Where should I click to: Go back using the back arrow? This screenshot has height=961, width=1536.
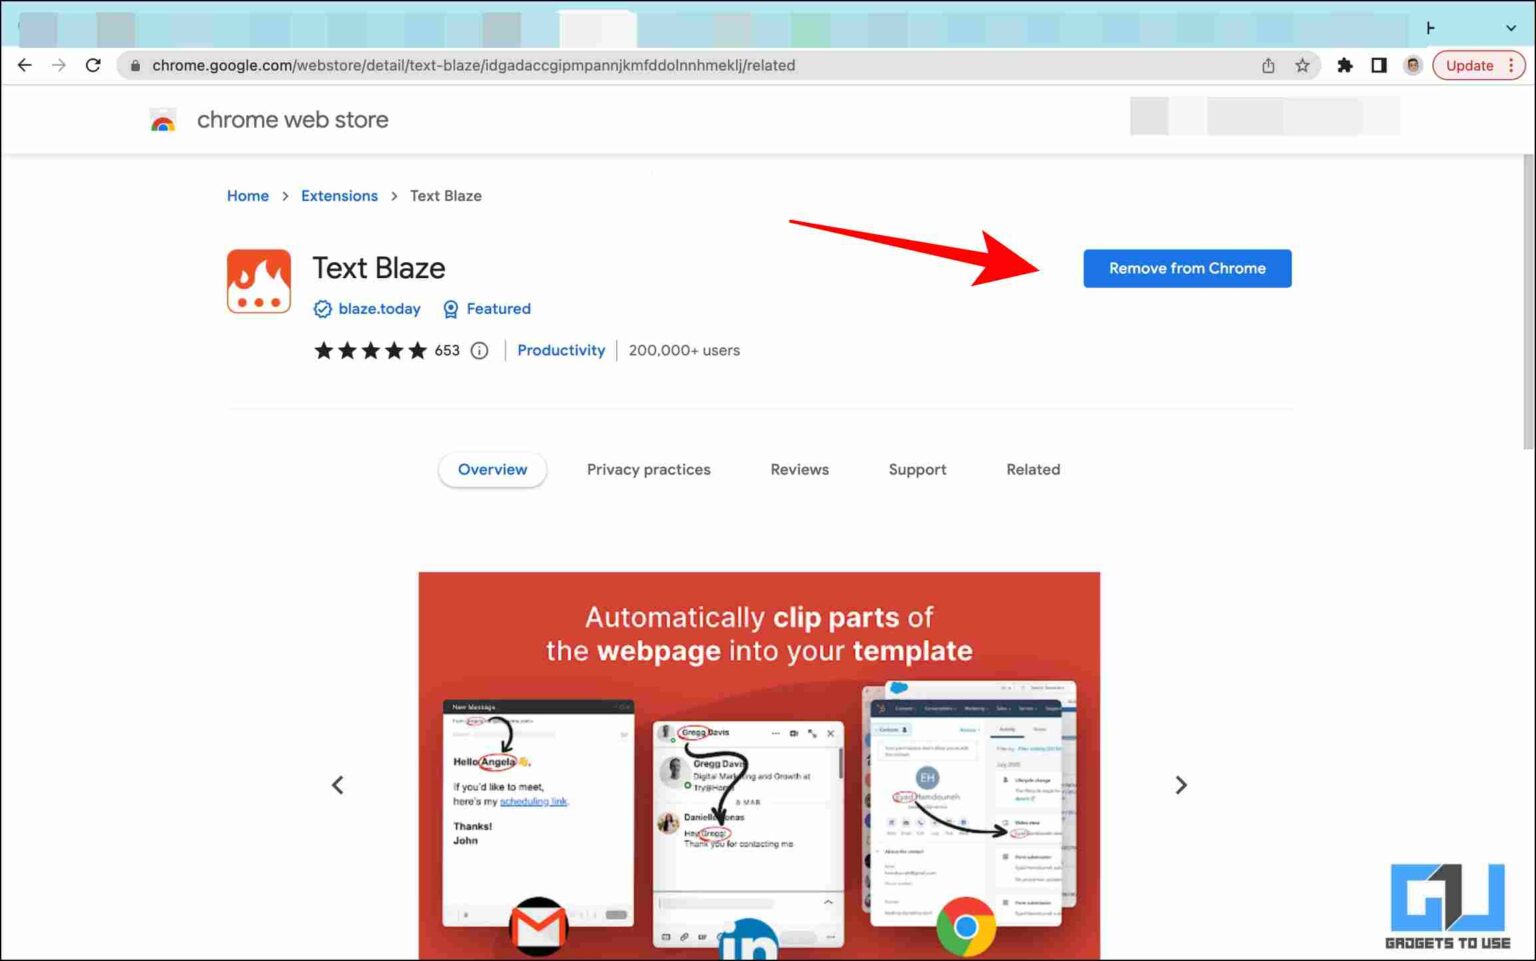[24, 65]
